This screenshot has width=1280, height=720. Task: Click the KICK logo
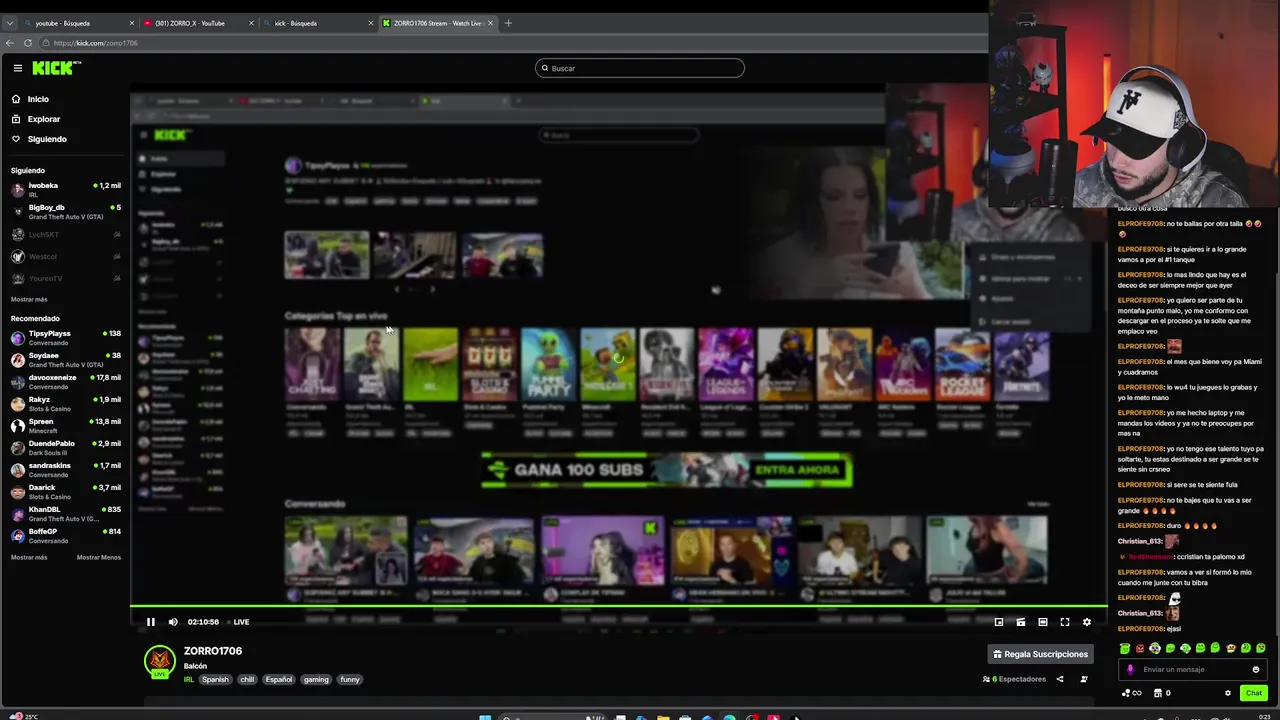coord(55,68)
